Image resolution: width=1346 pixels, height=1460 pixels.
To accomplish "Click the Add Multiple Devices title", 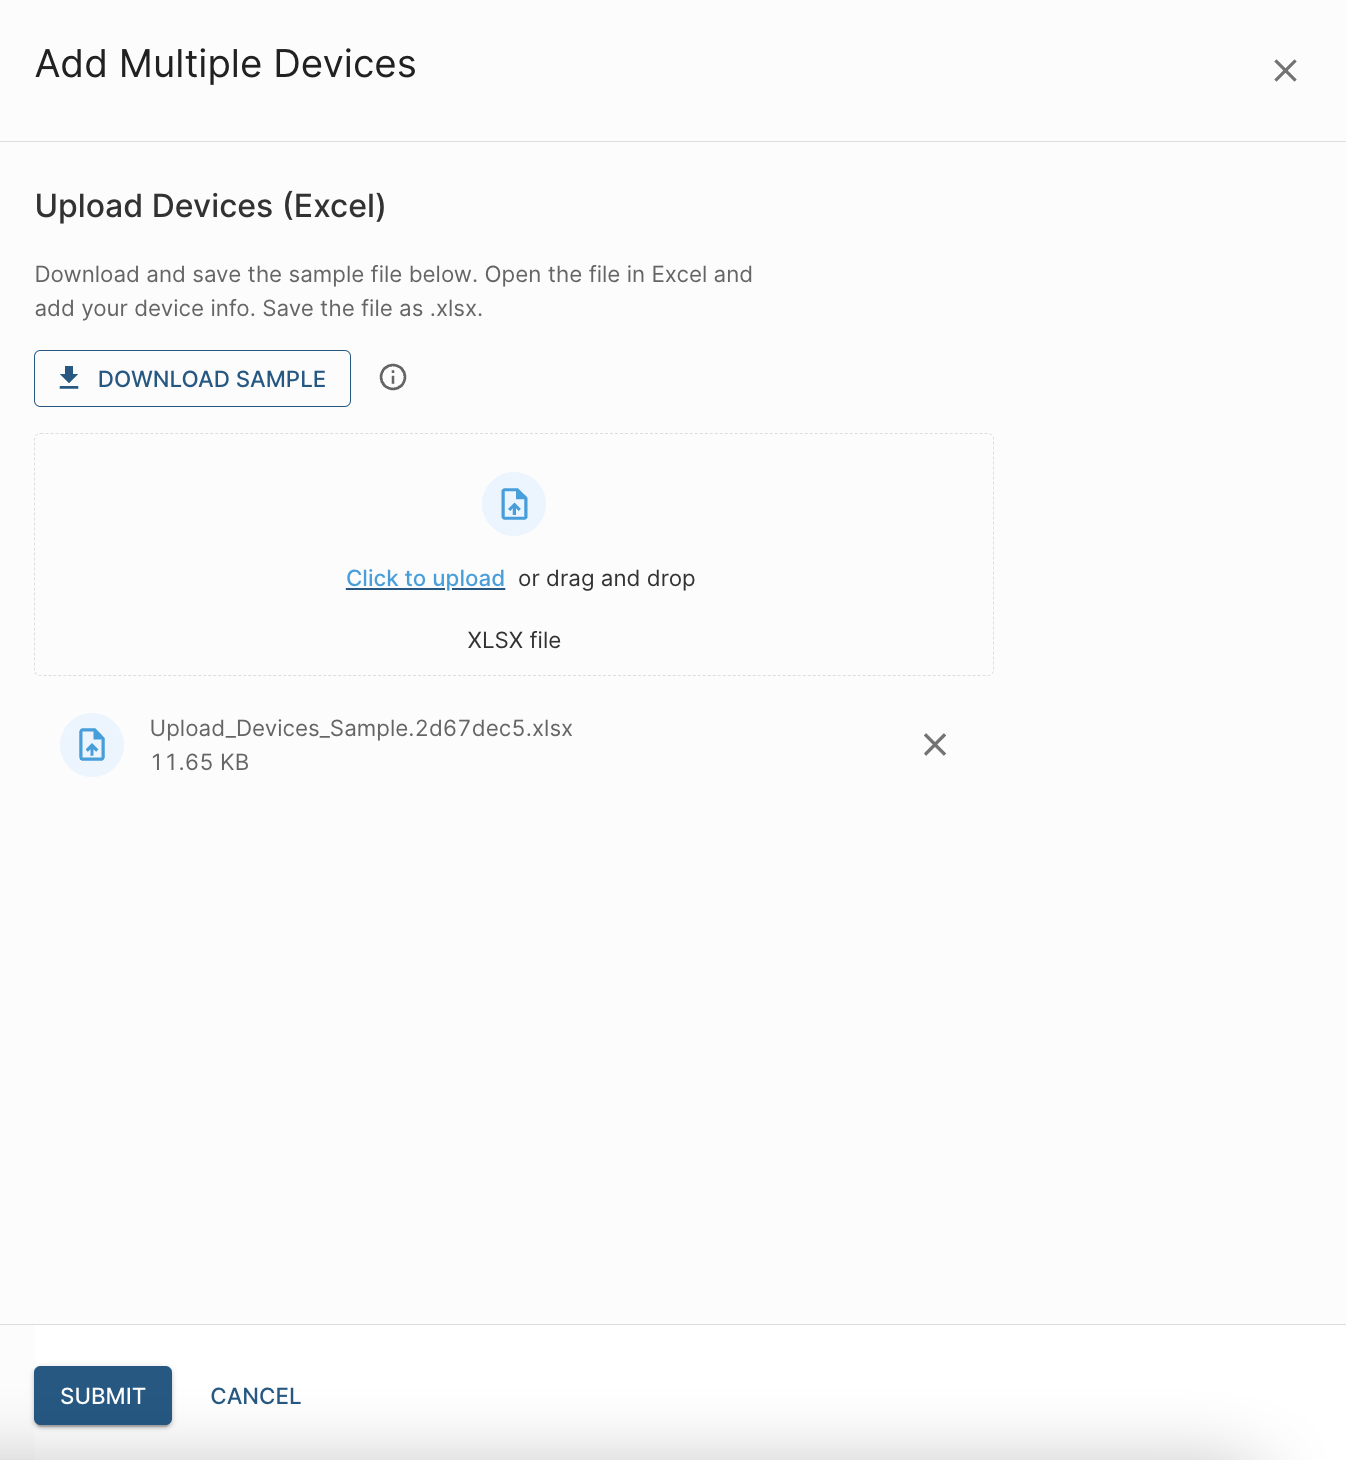I will pos(226,64).
